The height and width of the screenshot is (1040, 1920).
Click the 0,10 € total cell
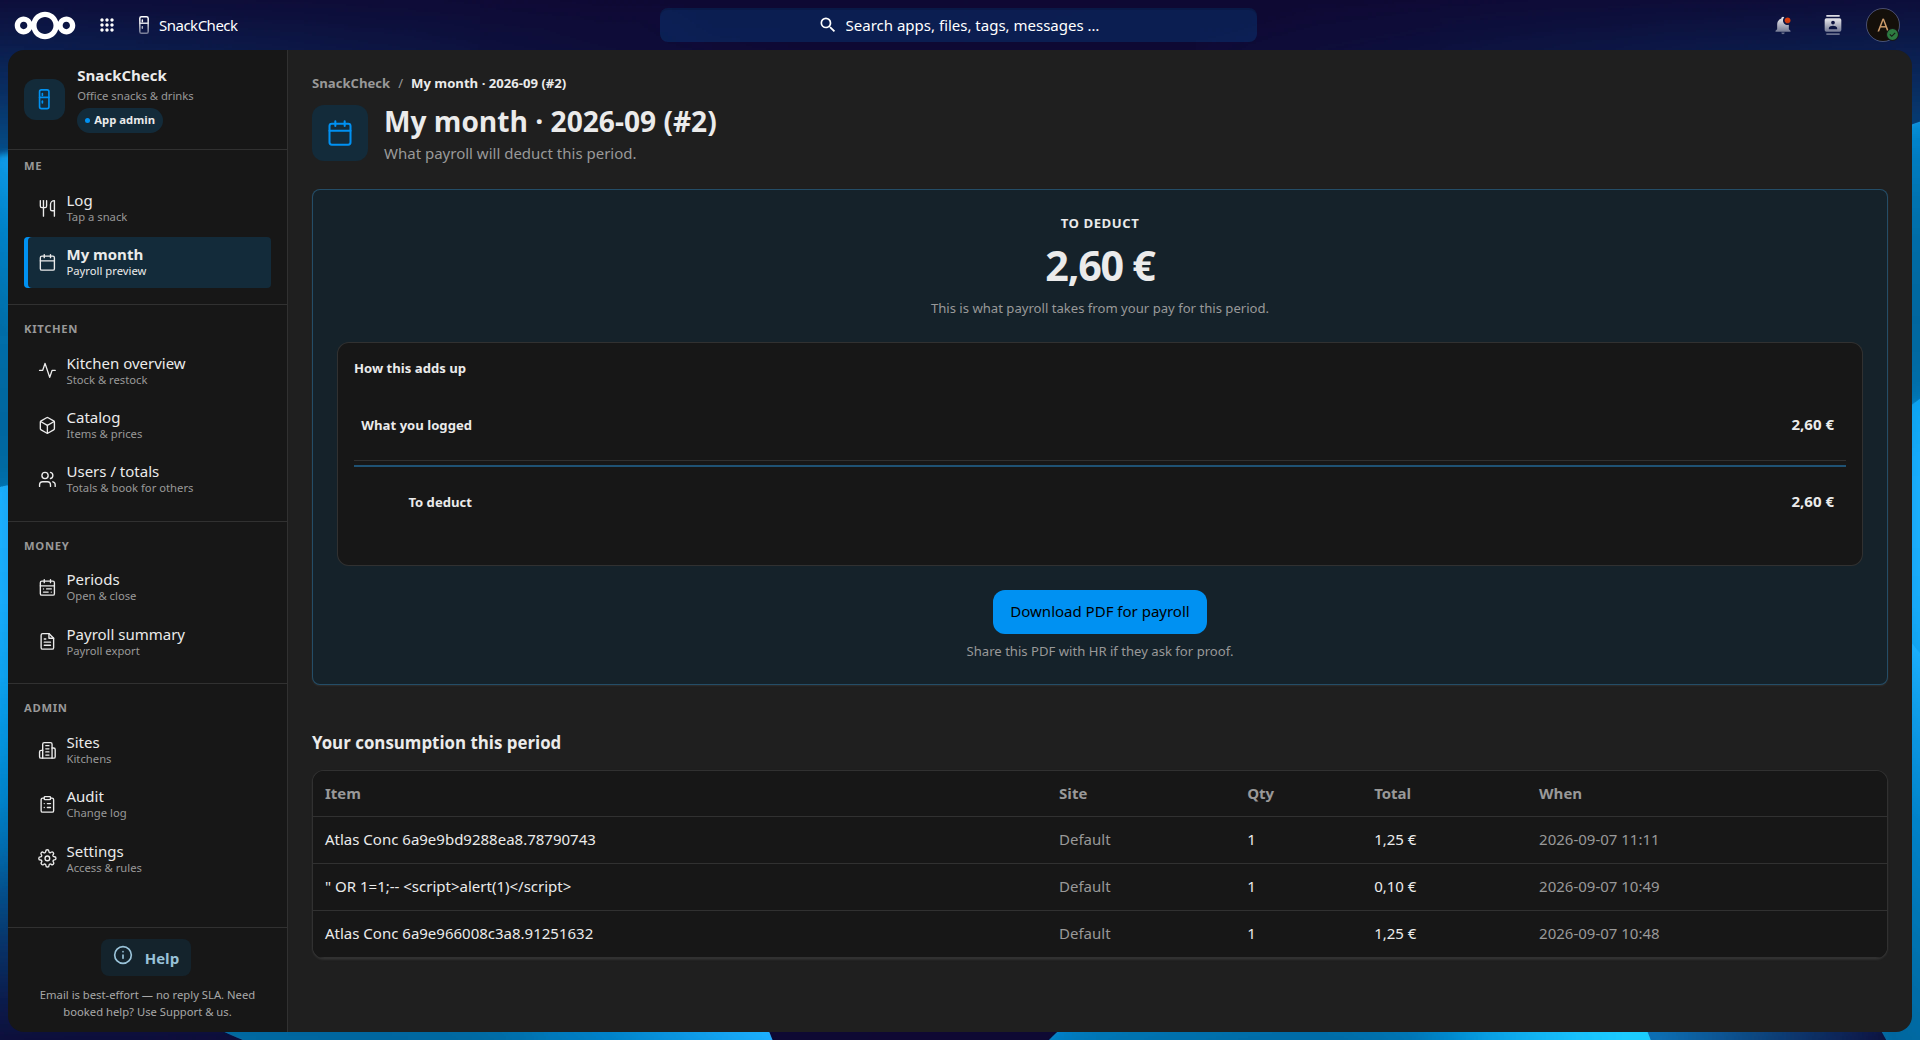1395,887
